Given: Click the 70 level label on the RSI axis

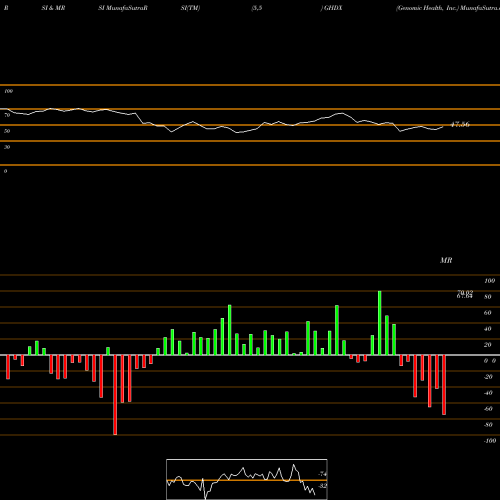Looking at the screenshot, I should coord(7,115).
